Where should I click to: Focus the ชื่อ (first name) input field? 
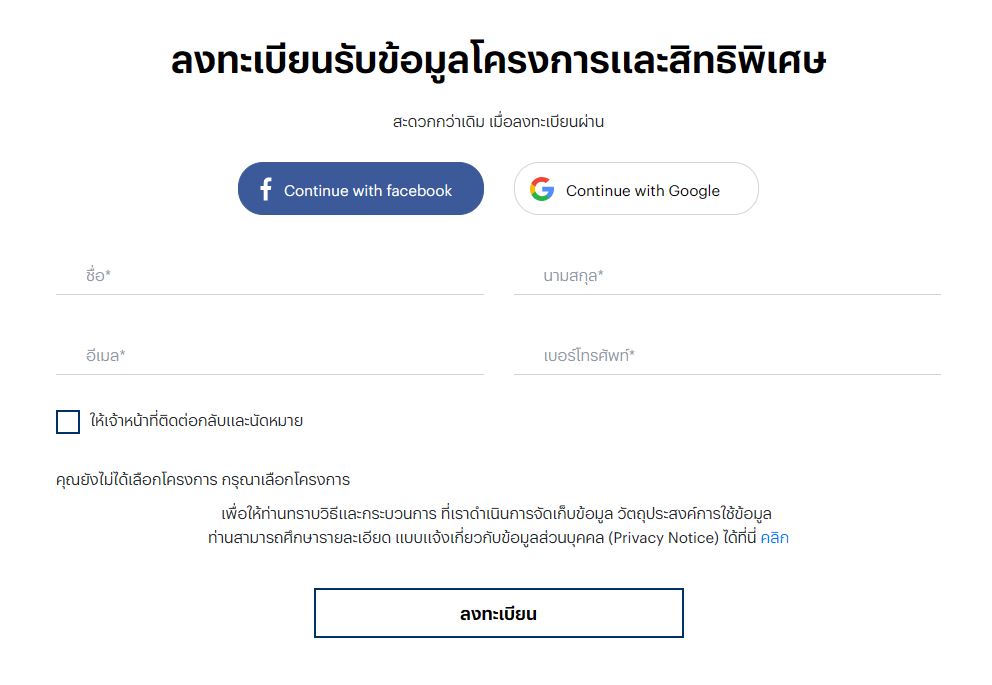coord(270,276)
